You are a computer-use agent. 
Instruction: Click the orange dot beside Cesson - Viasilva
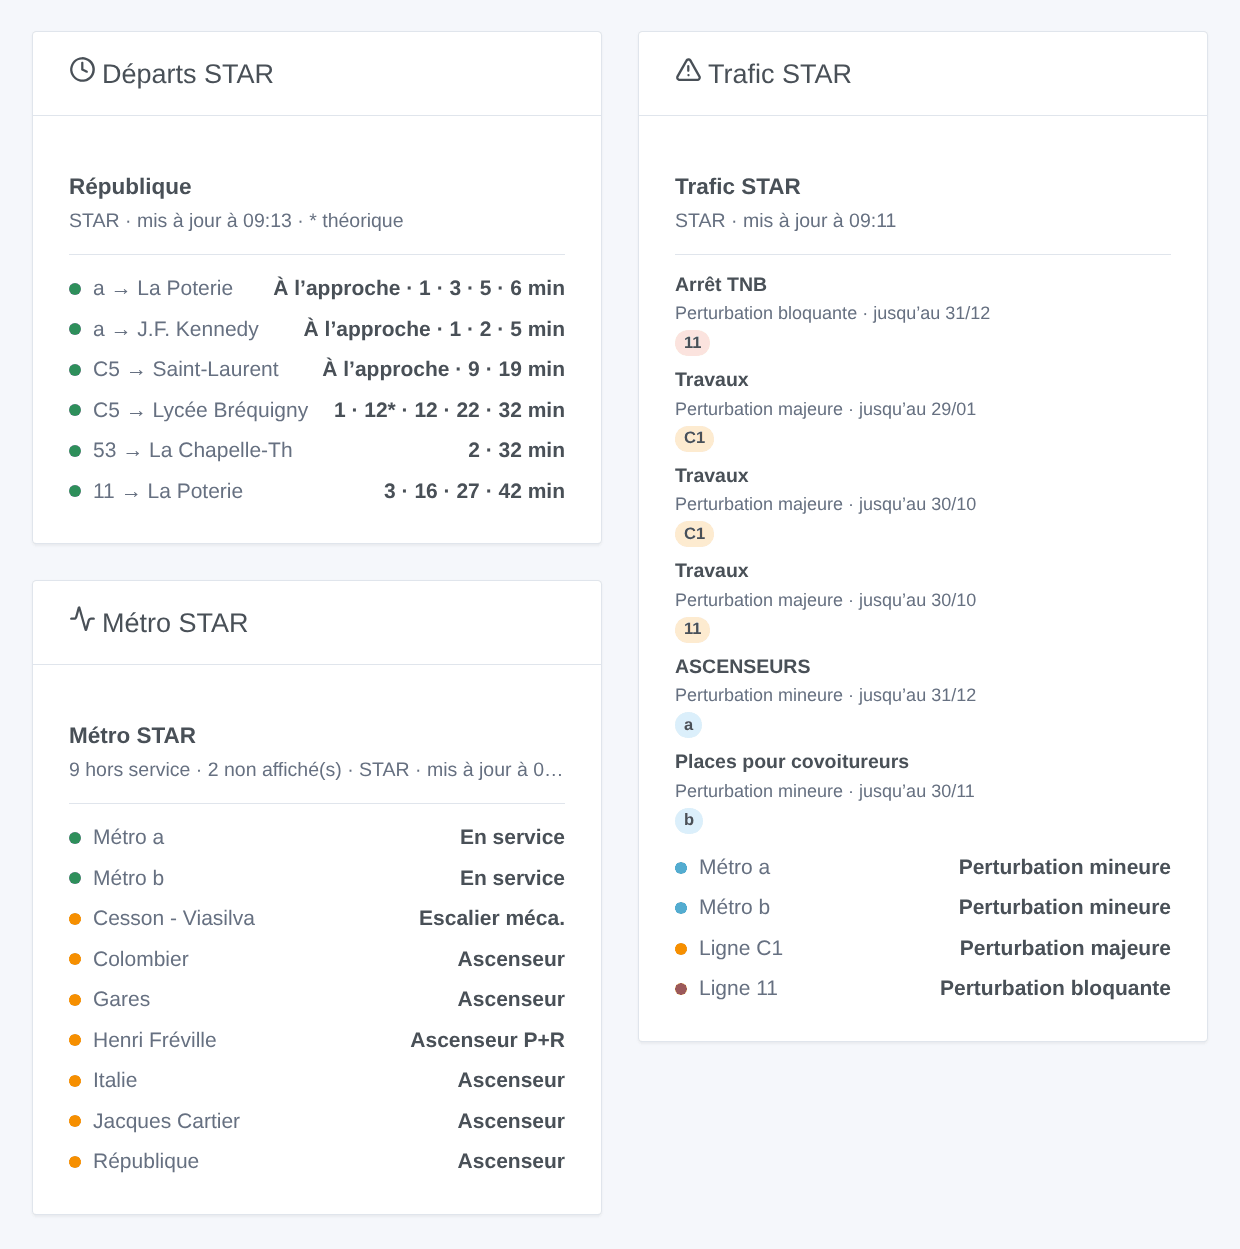click(75, 919)
